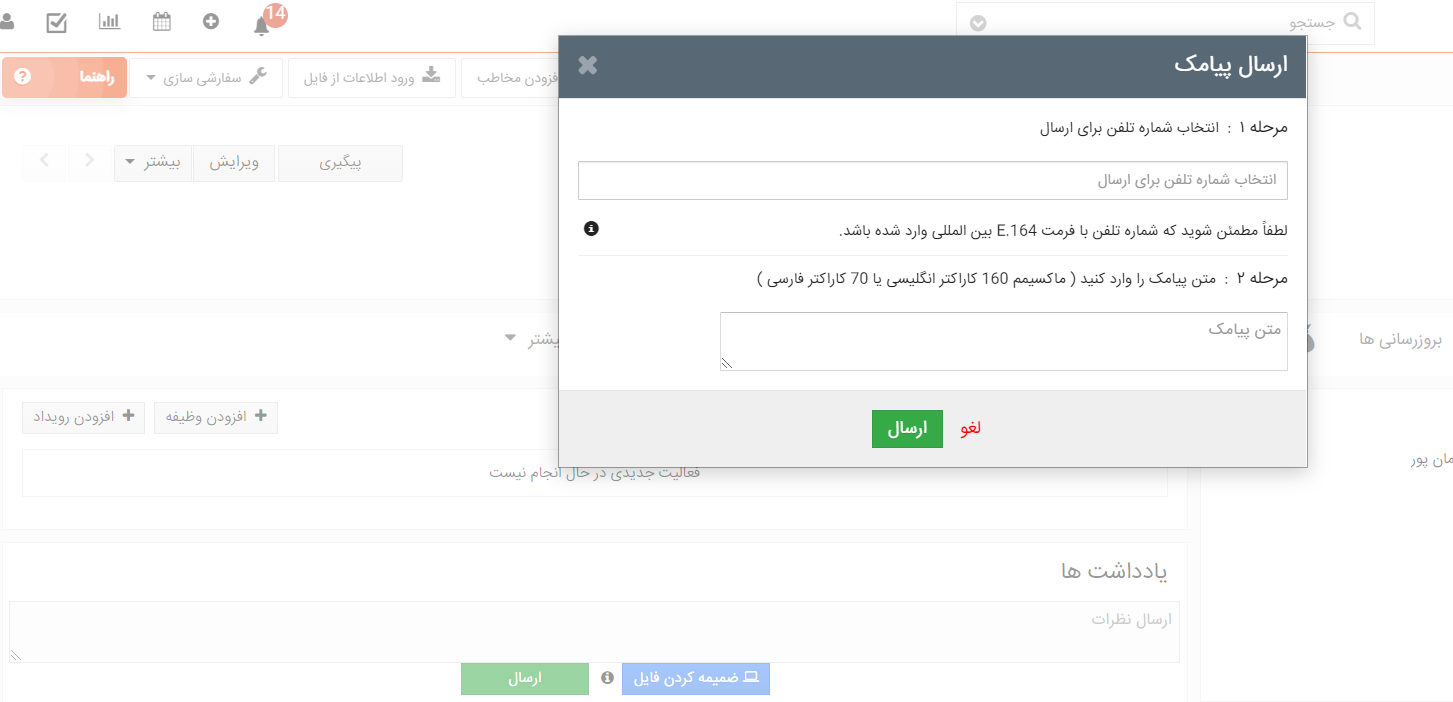This screenshot has height=702, width=1453.
Task: Click the question mark icon on راهنما
Action: (x=23, y=76)
